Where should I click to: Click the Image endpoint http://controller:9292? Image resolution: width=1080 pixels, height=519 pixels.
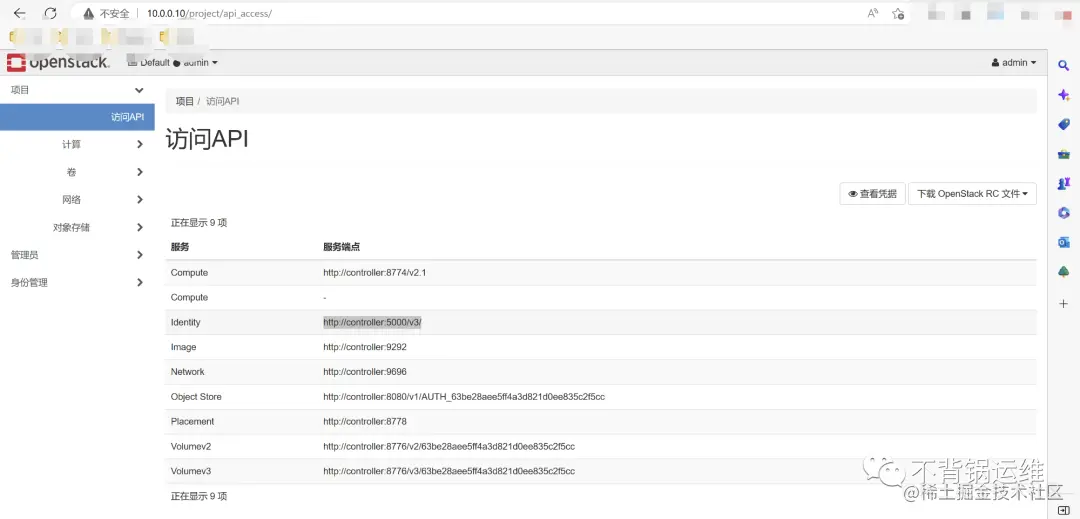(365, 347)
